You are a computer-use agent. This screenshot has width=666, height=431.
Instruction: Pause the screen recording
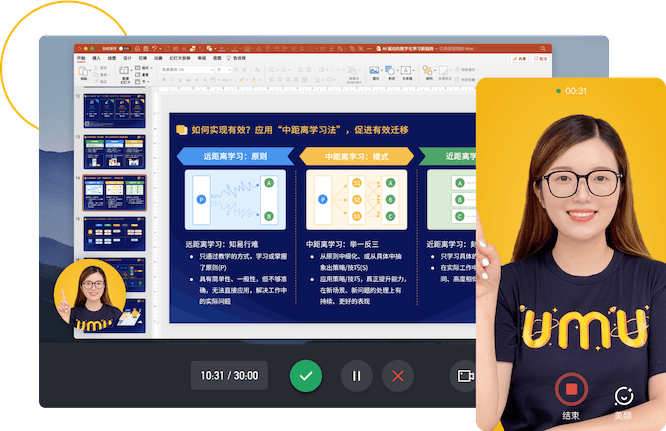coord(355,376)
